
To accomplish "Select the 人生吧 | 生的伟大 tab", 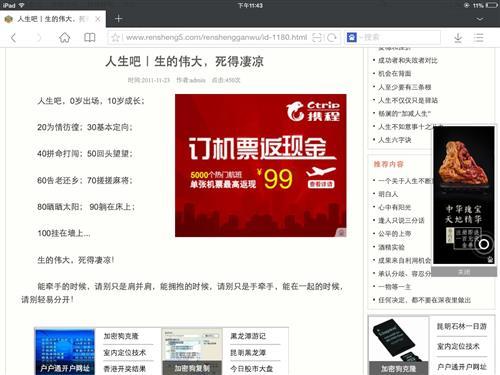I will 53,19.
